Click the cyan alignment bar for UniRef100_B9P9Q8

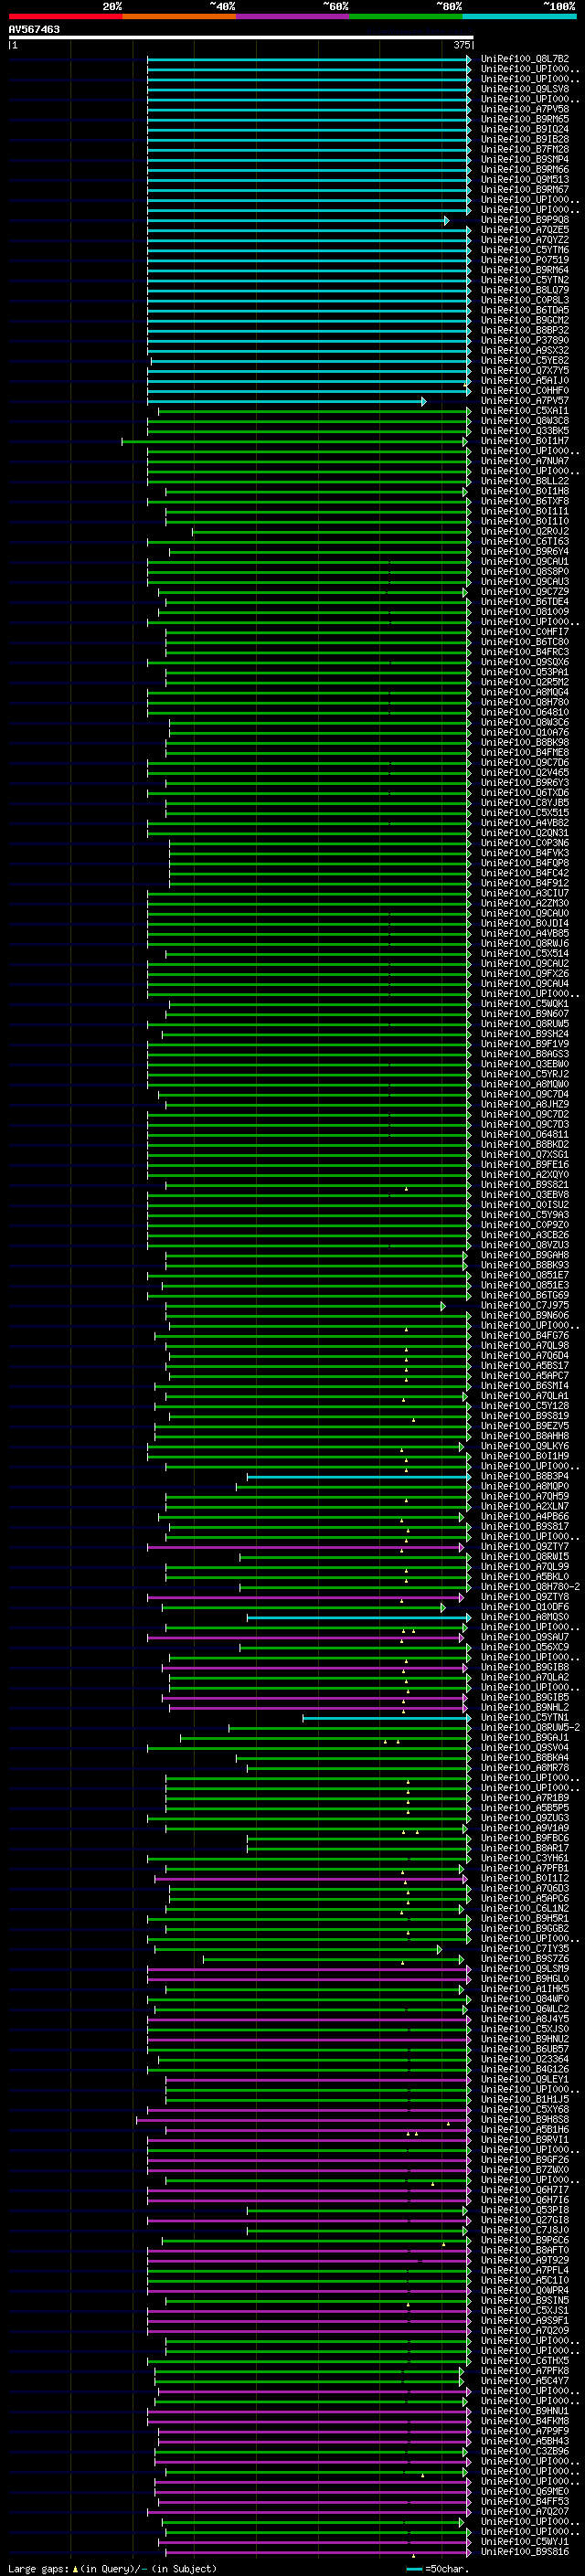pos(298,221)
